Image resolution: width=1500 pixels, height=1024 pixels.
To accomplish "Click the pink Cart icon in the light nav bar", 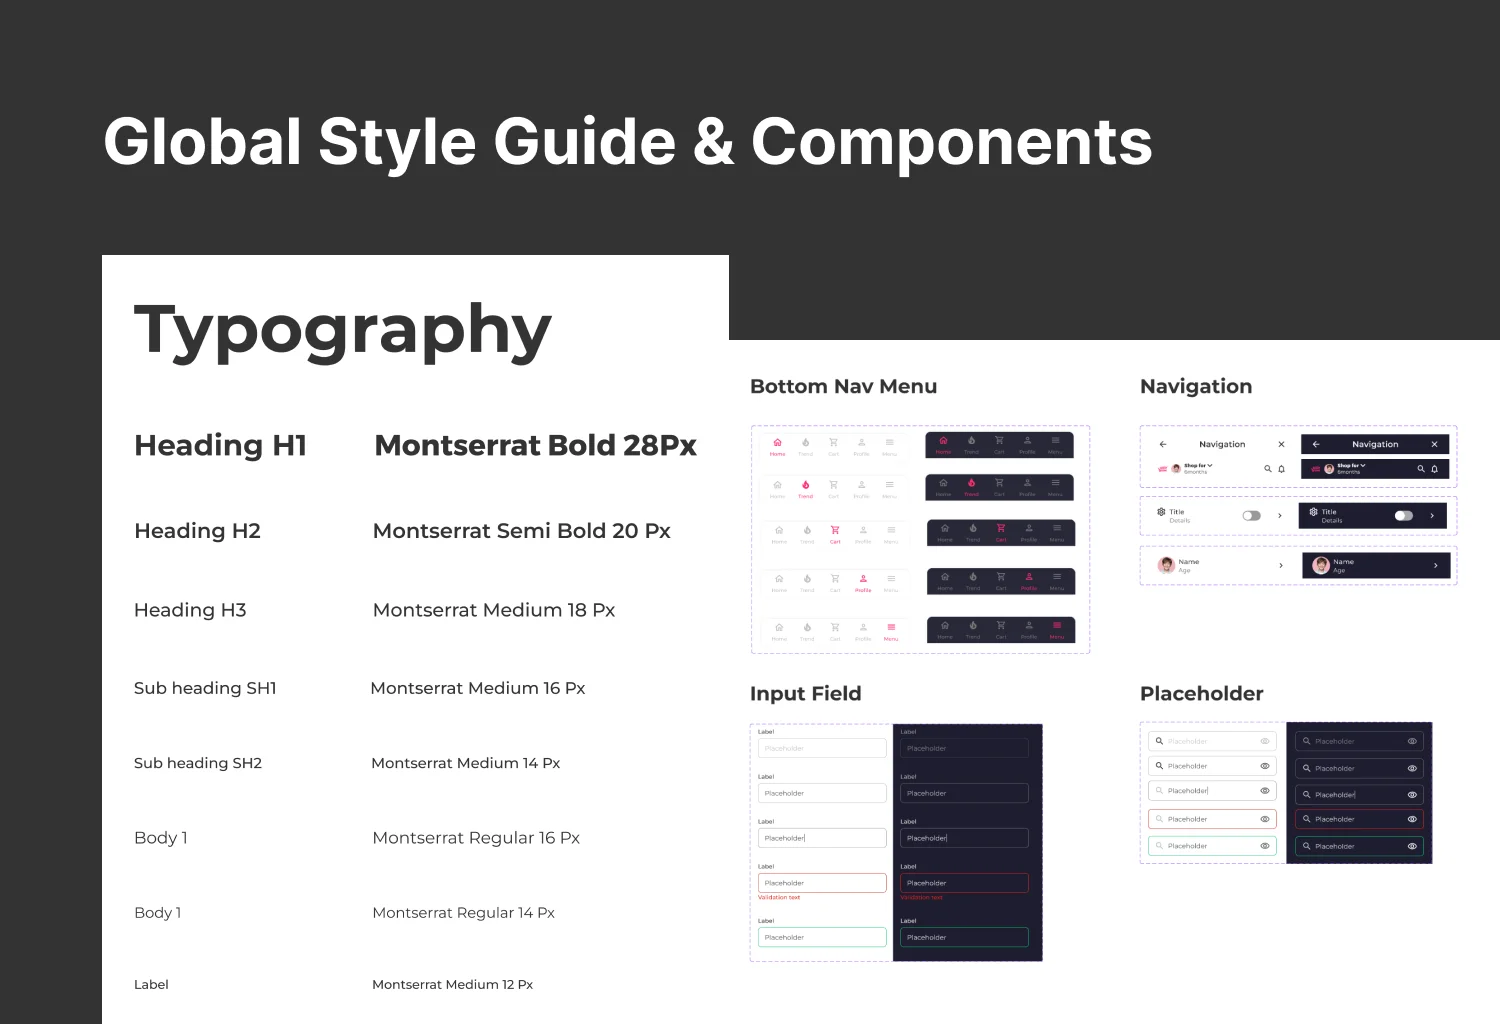I will [835, 532].
